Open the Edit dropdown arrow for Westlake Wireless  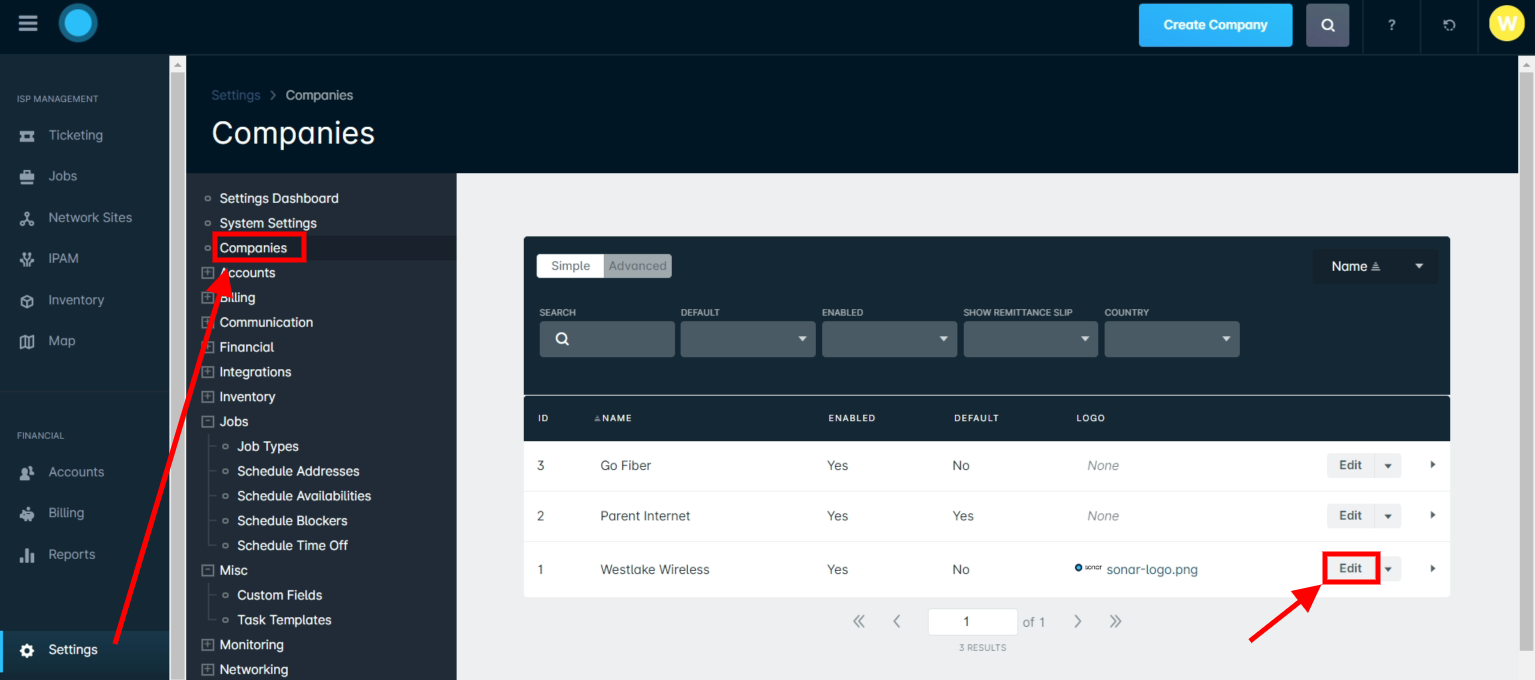click(1388, 569)
